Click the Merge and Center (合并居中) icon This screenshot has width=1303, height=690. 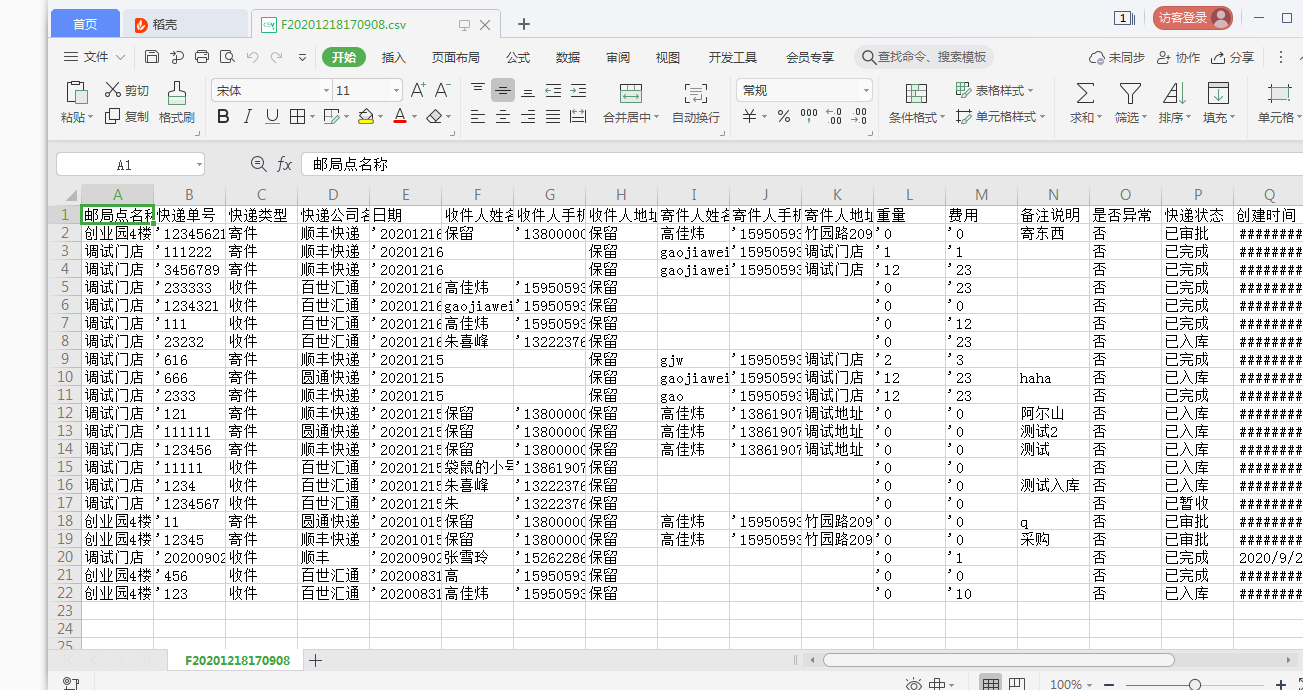coord(631,94)
